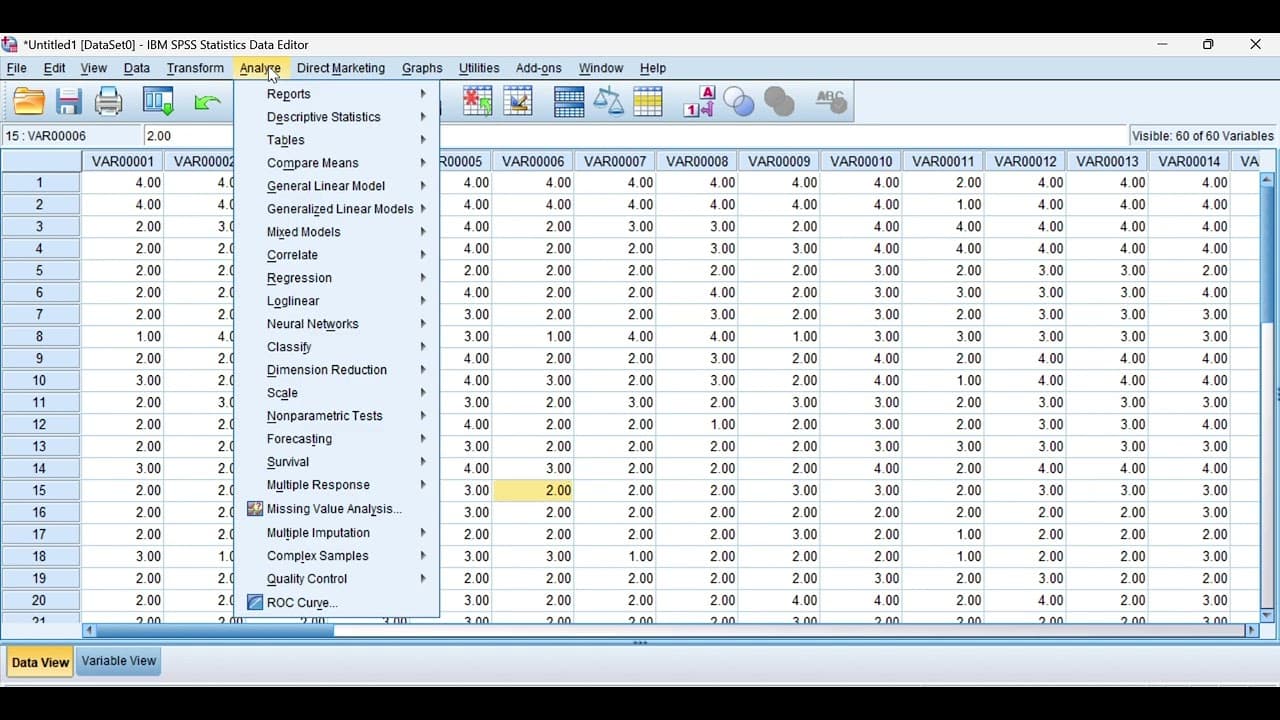Expand the Descriptive Statistics submenu
Image resolution: width=1280 pixels, height=720 pixels.
335,117
